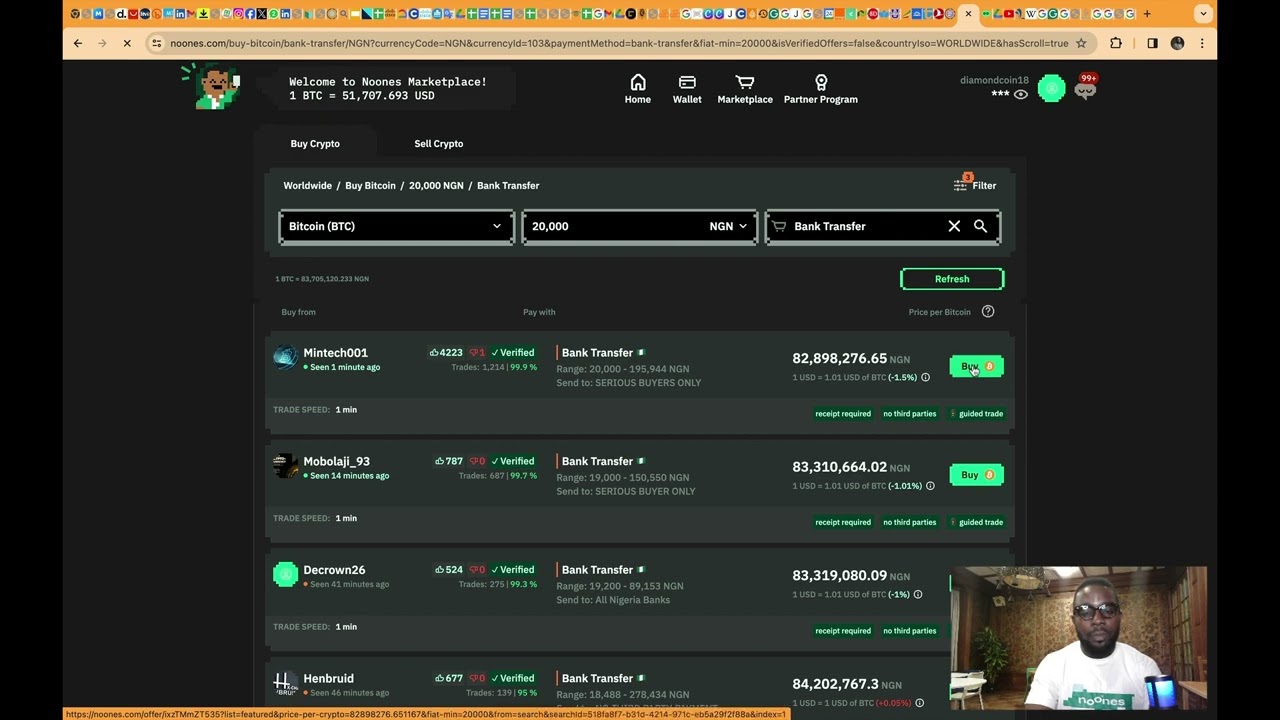
Task: Open a new browser tab
Action: [1147, 14]
